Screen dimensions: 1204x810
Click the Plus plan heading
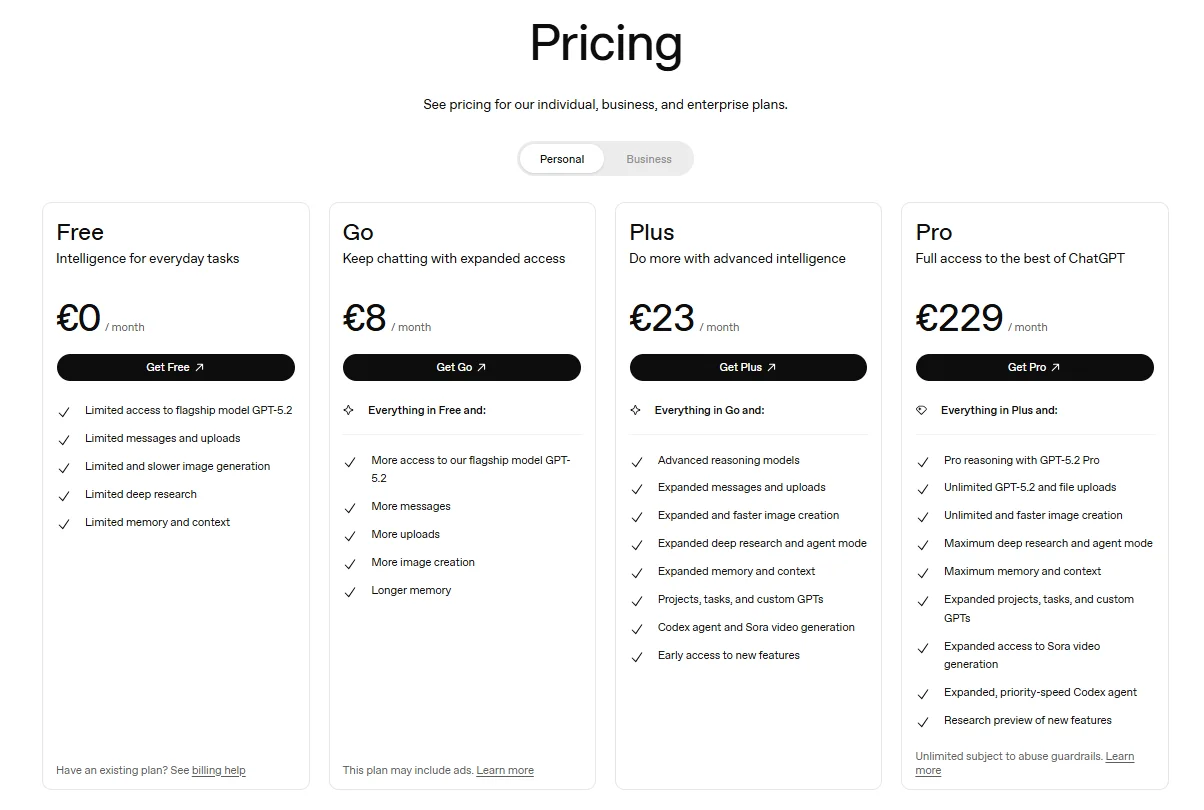pos(650,232)
